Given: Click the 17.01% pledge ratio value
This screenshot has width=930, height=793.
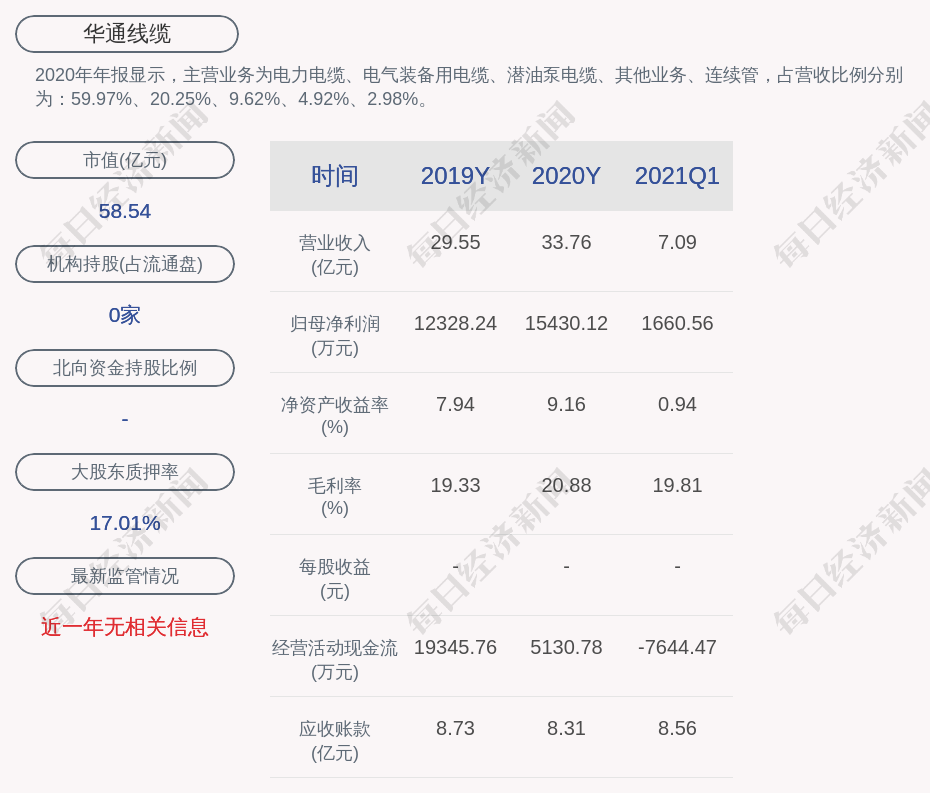Looking at the screenshot, I should (x=125, y=523).
